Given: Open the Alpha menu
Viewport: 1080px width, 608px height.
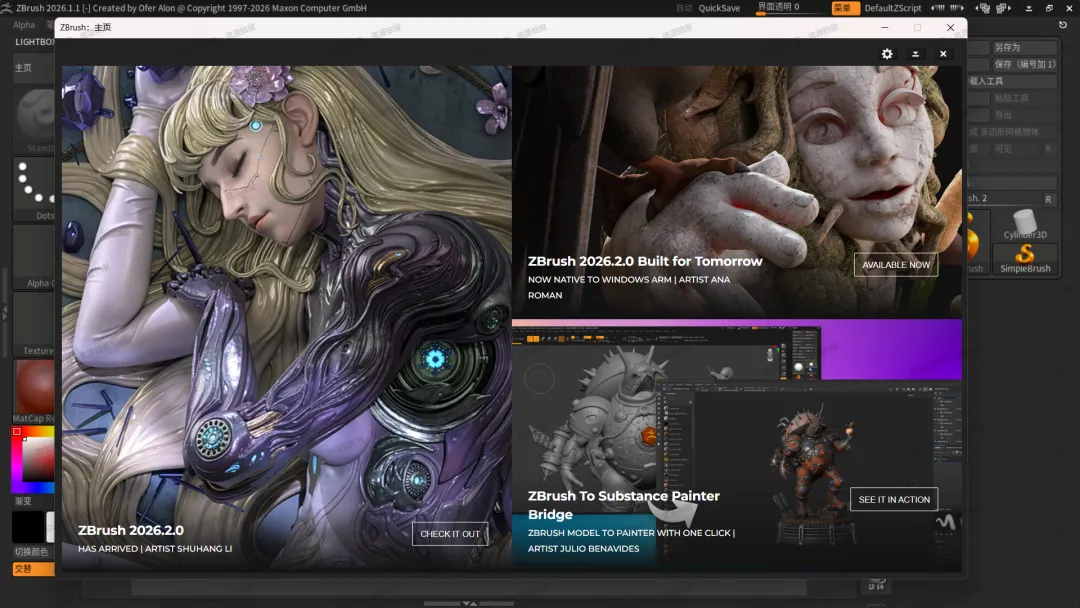Looking at the screenshot, I should click(x=24, y=25).
